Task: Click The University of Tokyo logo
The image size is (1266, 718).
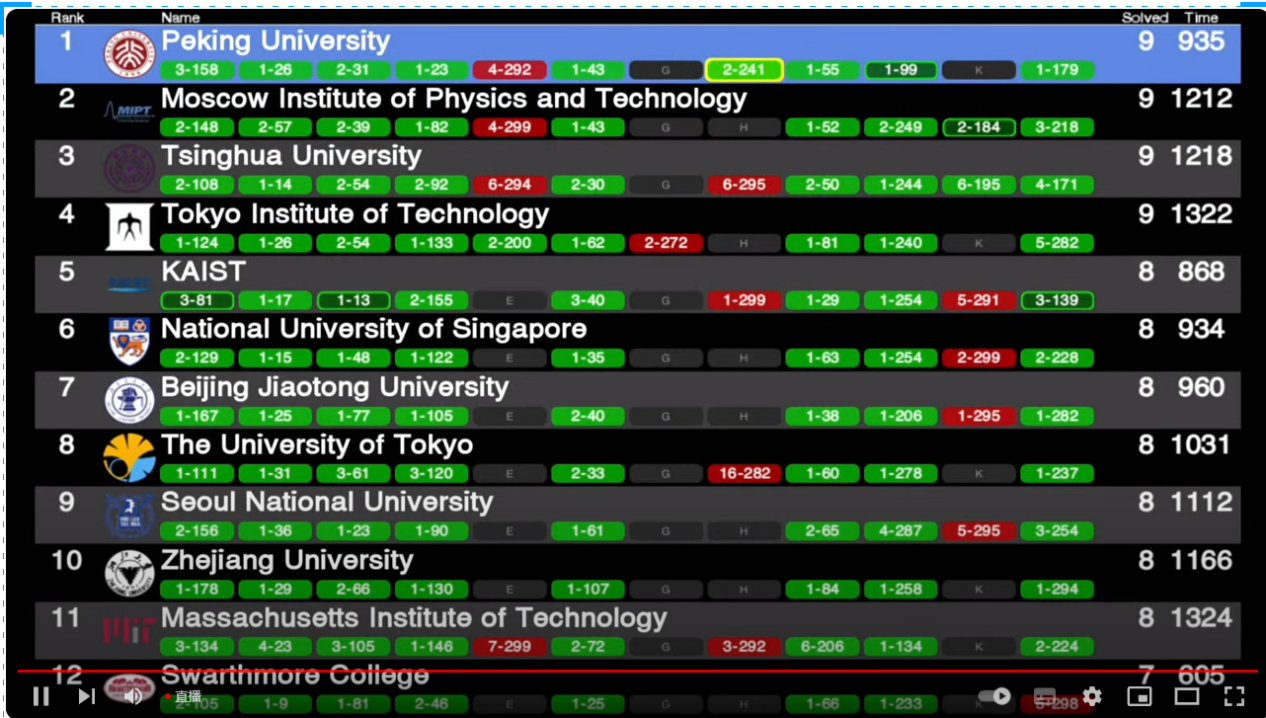Action: [x=130, y=458]
